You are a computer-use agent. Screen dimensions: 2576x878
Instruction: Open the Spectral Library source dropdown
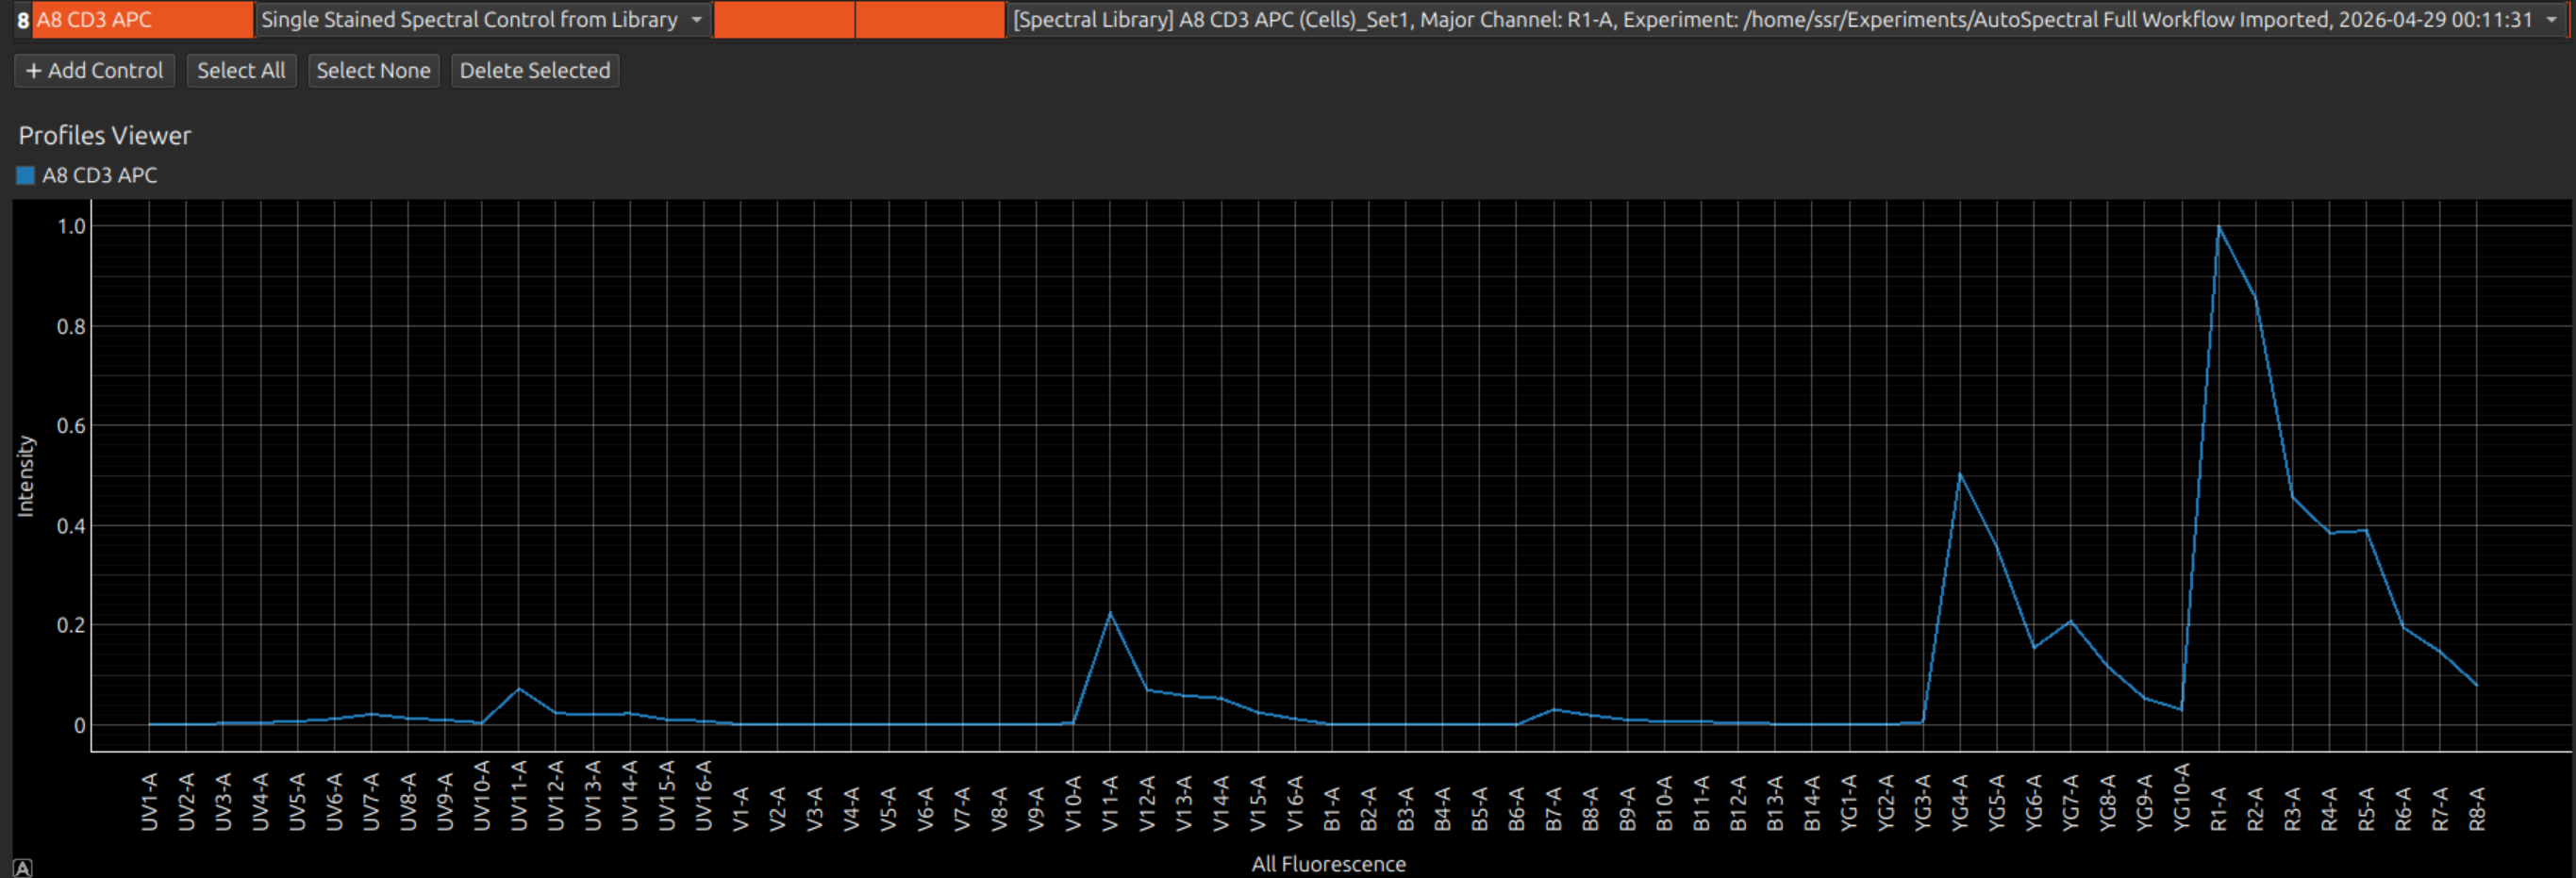pyautogui.click(x=1786, y=19)
